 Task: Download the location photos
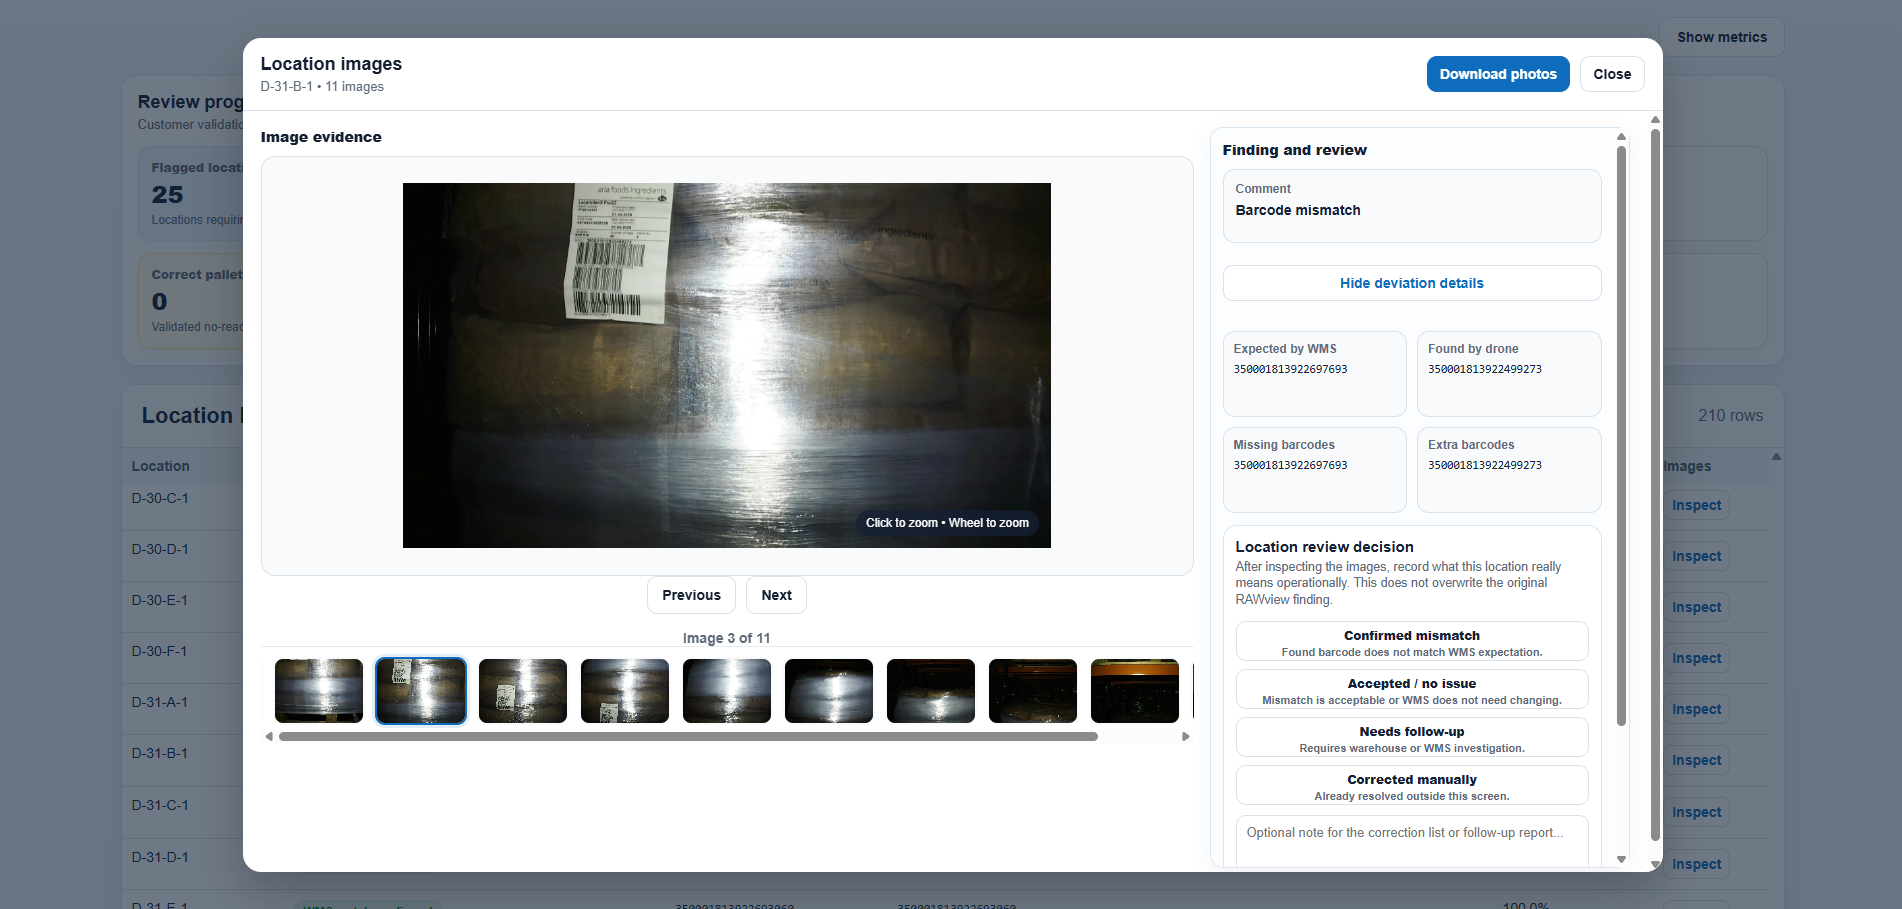coord(1497,74)
